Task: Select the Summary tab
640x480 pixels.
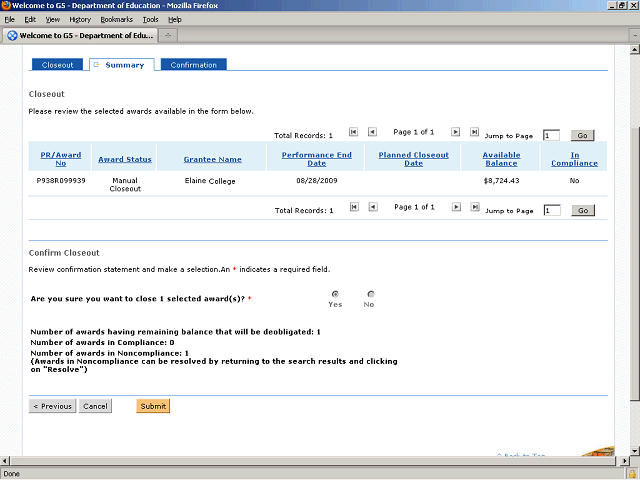Action: (122, 65)
